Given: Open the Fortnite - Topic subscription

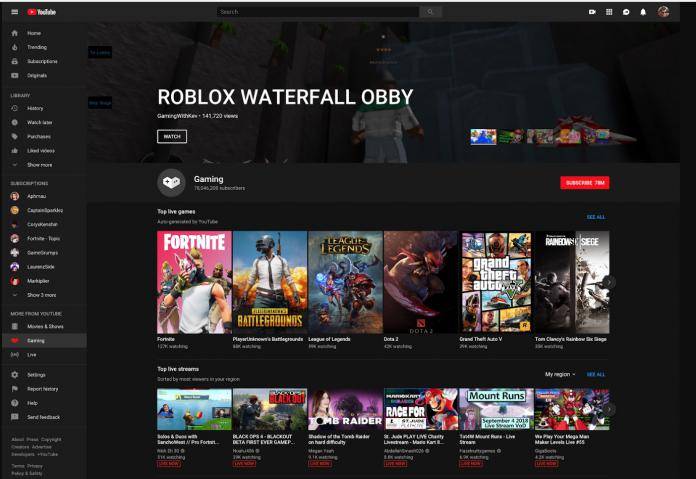Looking at the screenshot, I should coord(44,238).
